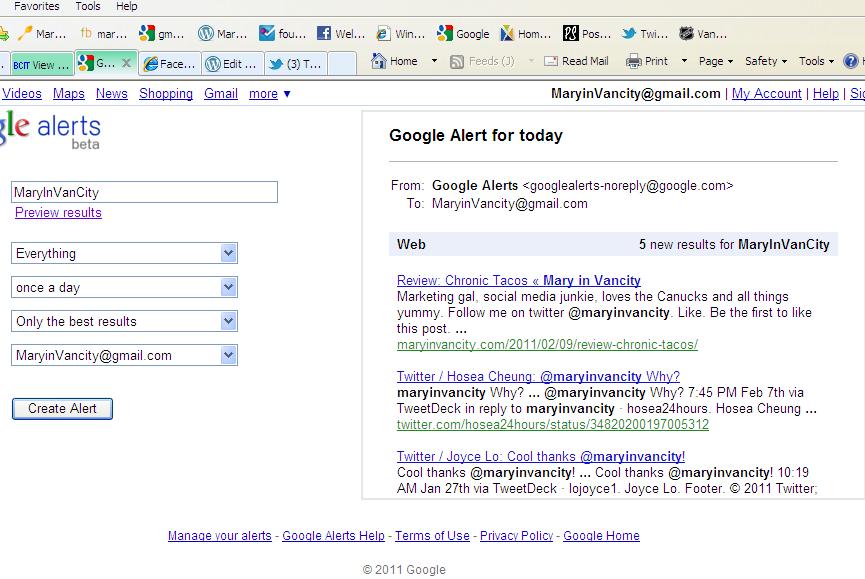Click the Help icon at toolbar right edge
This screenshot has height=579, width=865.
852,61
